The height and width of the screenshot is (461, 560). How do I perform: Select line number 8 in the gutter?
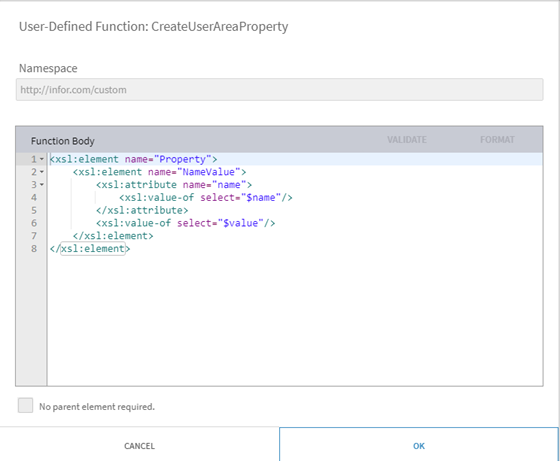point(34,249)
